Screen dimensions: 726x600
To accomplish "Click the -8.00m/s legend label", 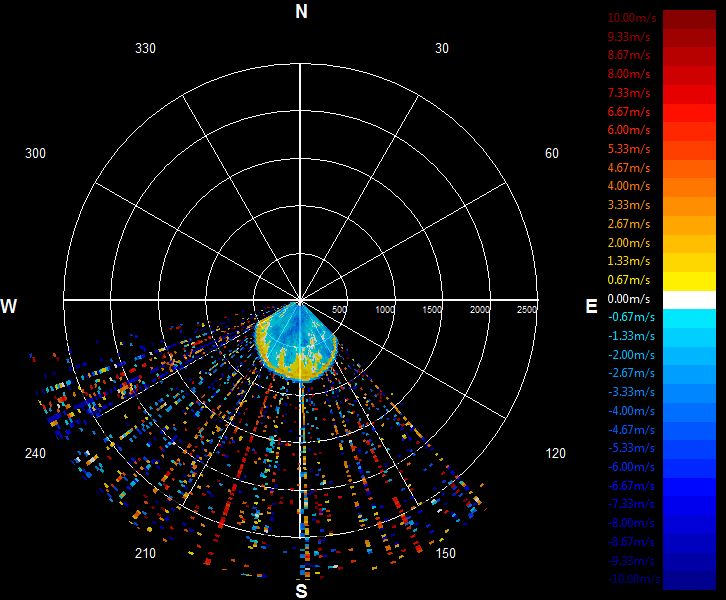I will pyautogui.click(x=631, y=523).
